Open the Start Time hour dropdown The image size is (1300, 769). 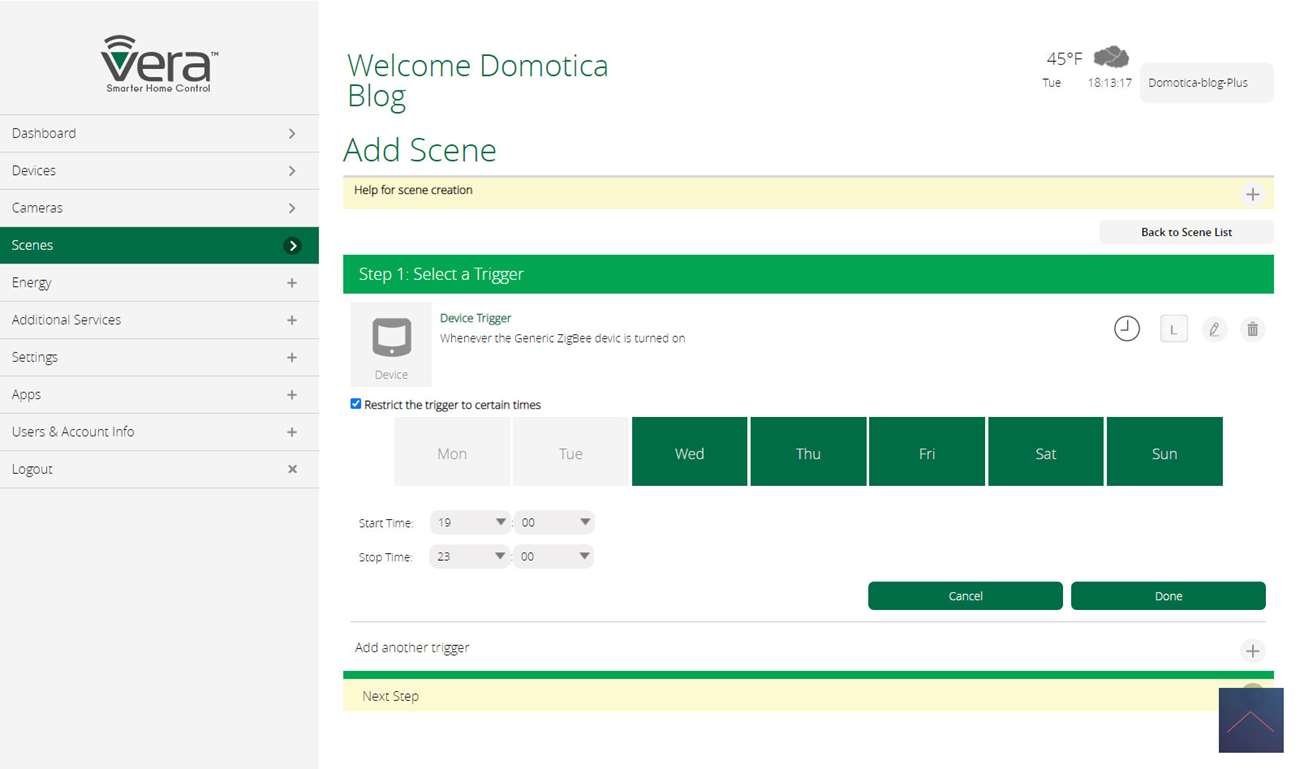pos(470,522)
